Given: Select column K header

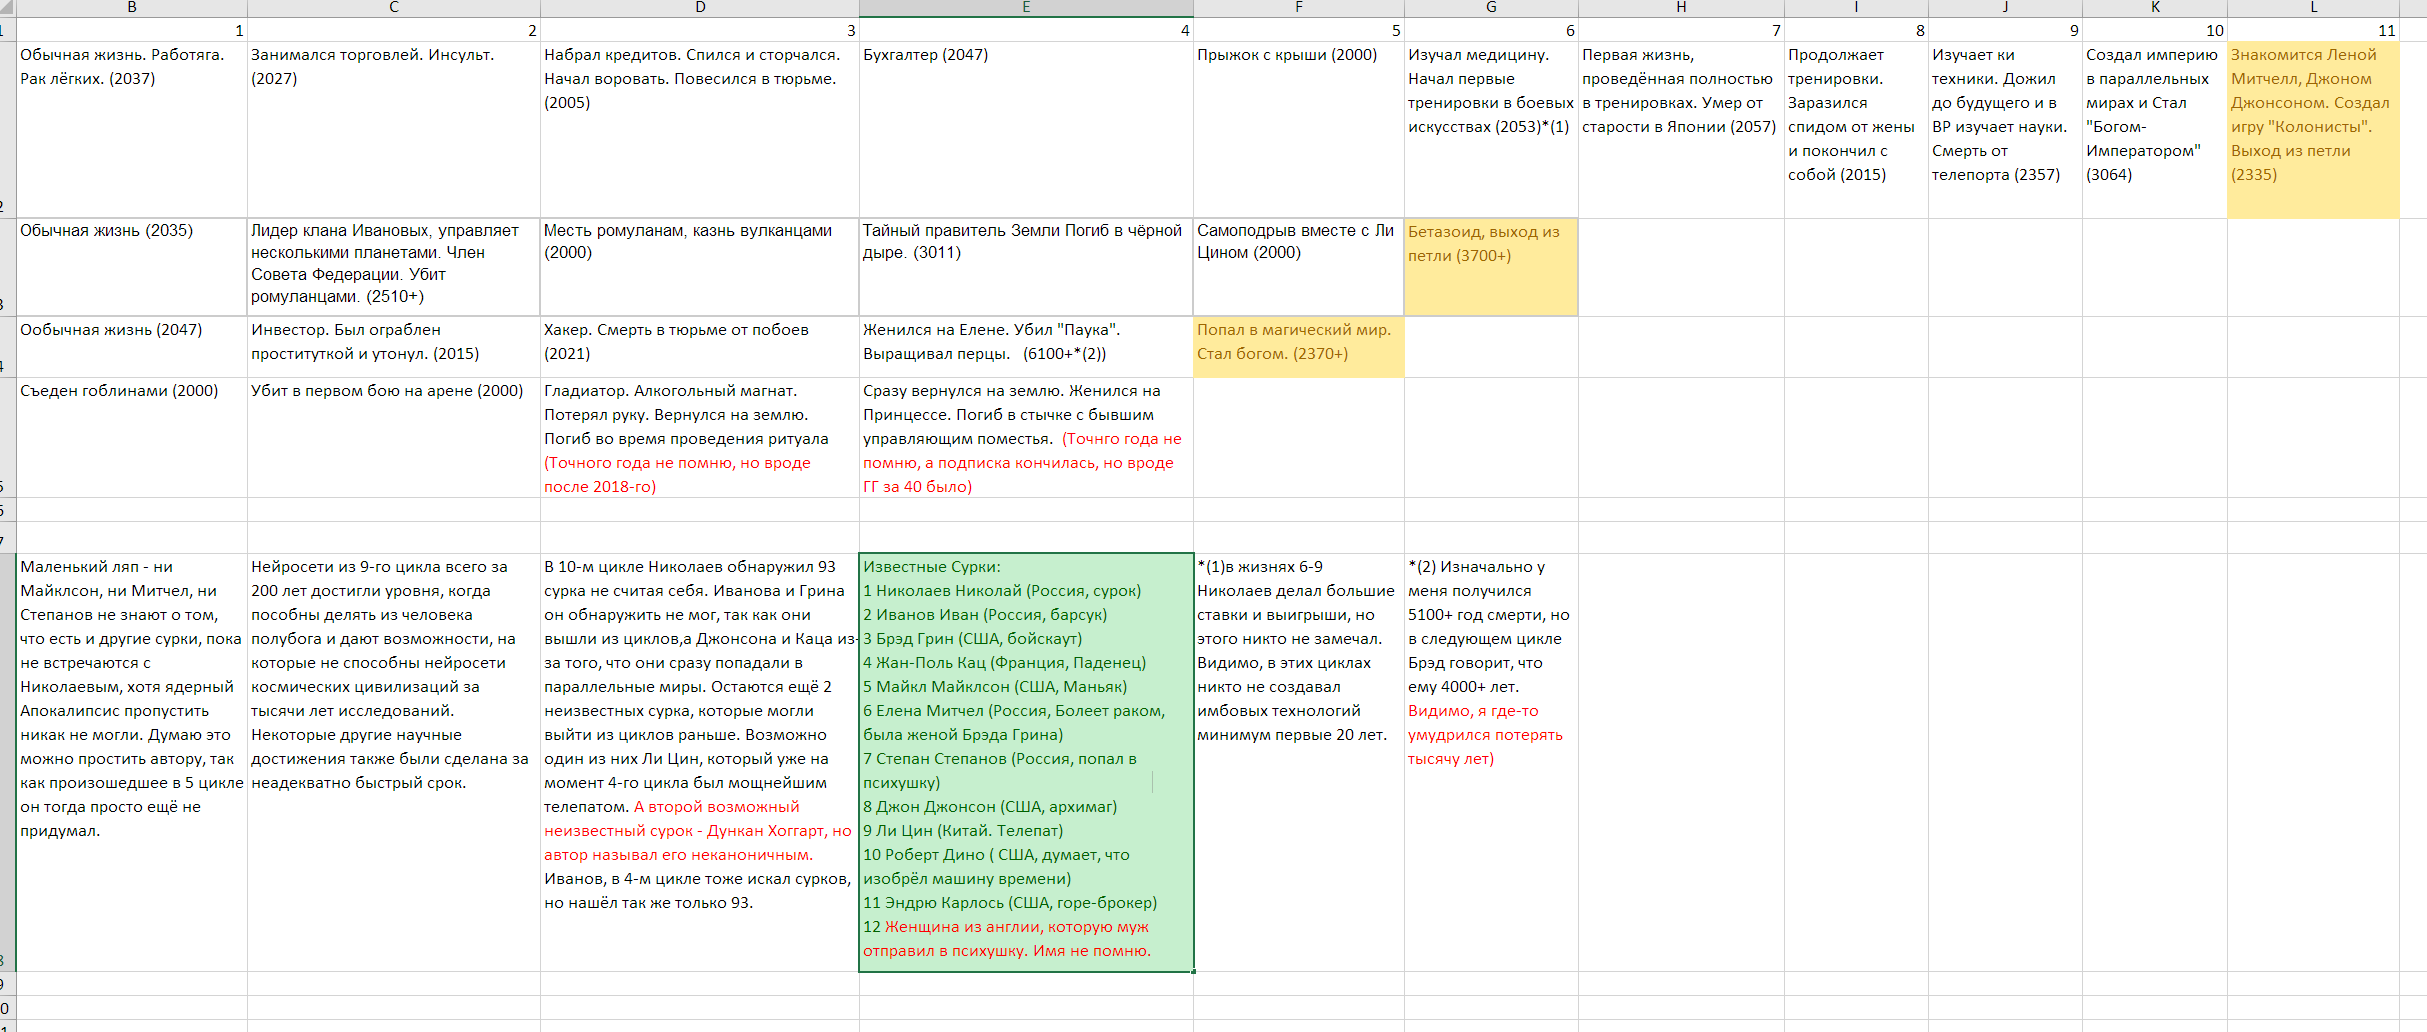Looking at the screenshot, I should (x=2155, y=8).
